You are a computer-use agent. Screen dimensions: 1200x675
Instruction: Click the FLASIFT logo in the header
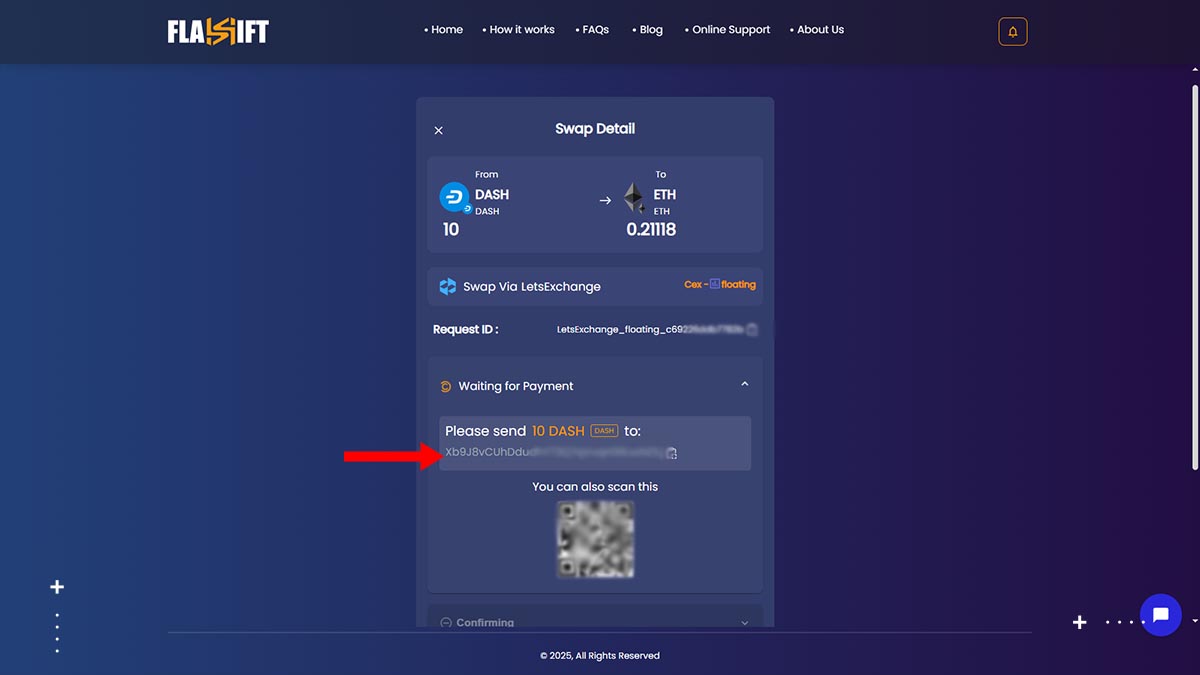pyautogui.click(x=217, y=30)
